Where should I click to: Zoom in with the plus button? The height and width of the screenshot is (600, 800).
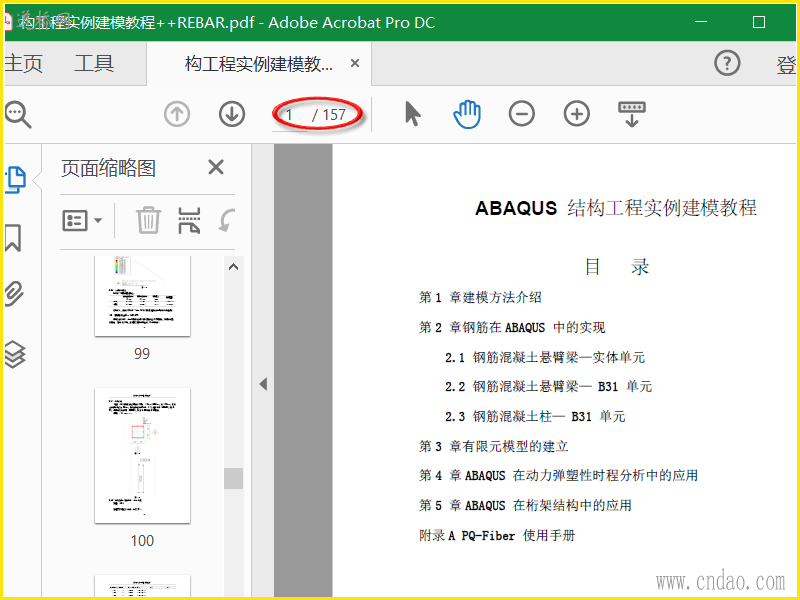577,113
